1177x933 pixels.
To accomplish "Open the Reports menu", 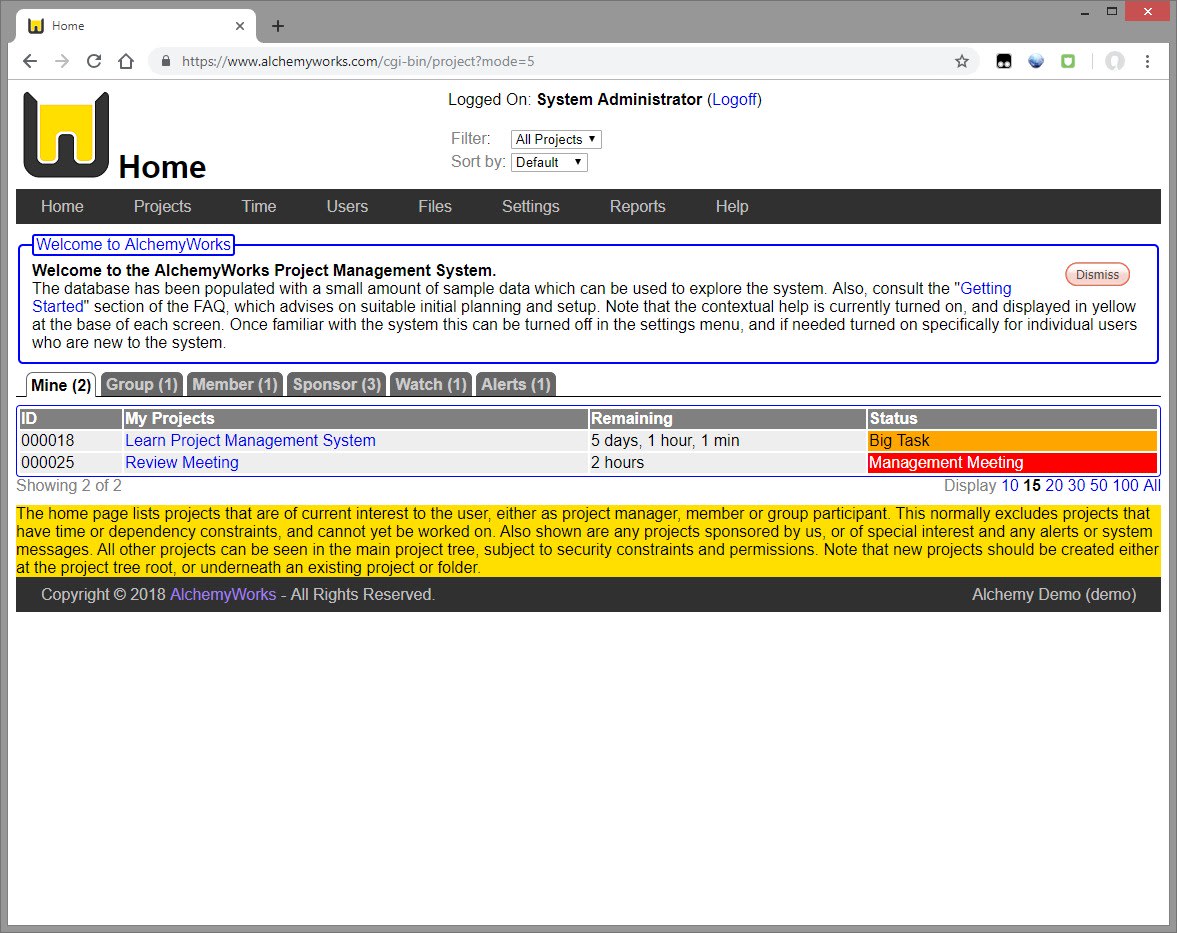I will (637, 206).
